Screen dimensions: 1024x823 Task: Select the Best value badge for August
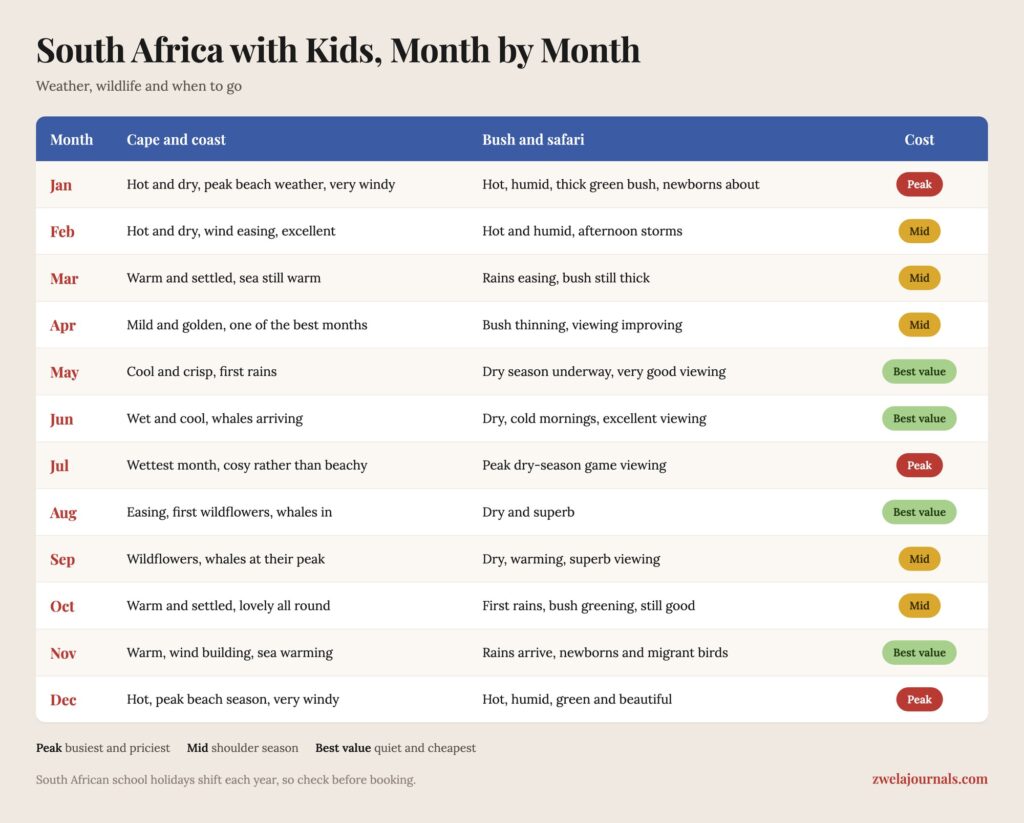coord(919,512)
